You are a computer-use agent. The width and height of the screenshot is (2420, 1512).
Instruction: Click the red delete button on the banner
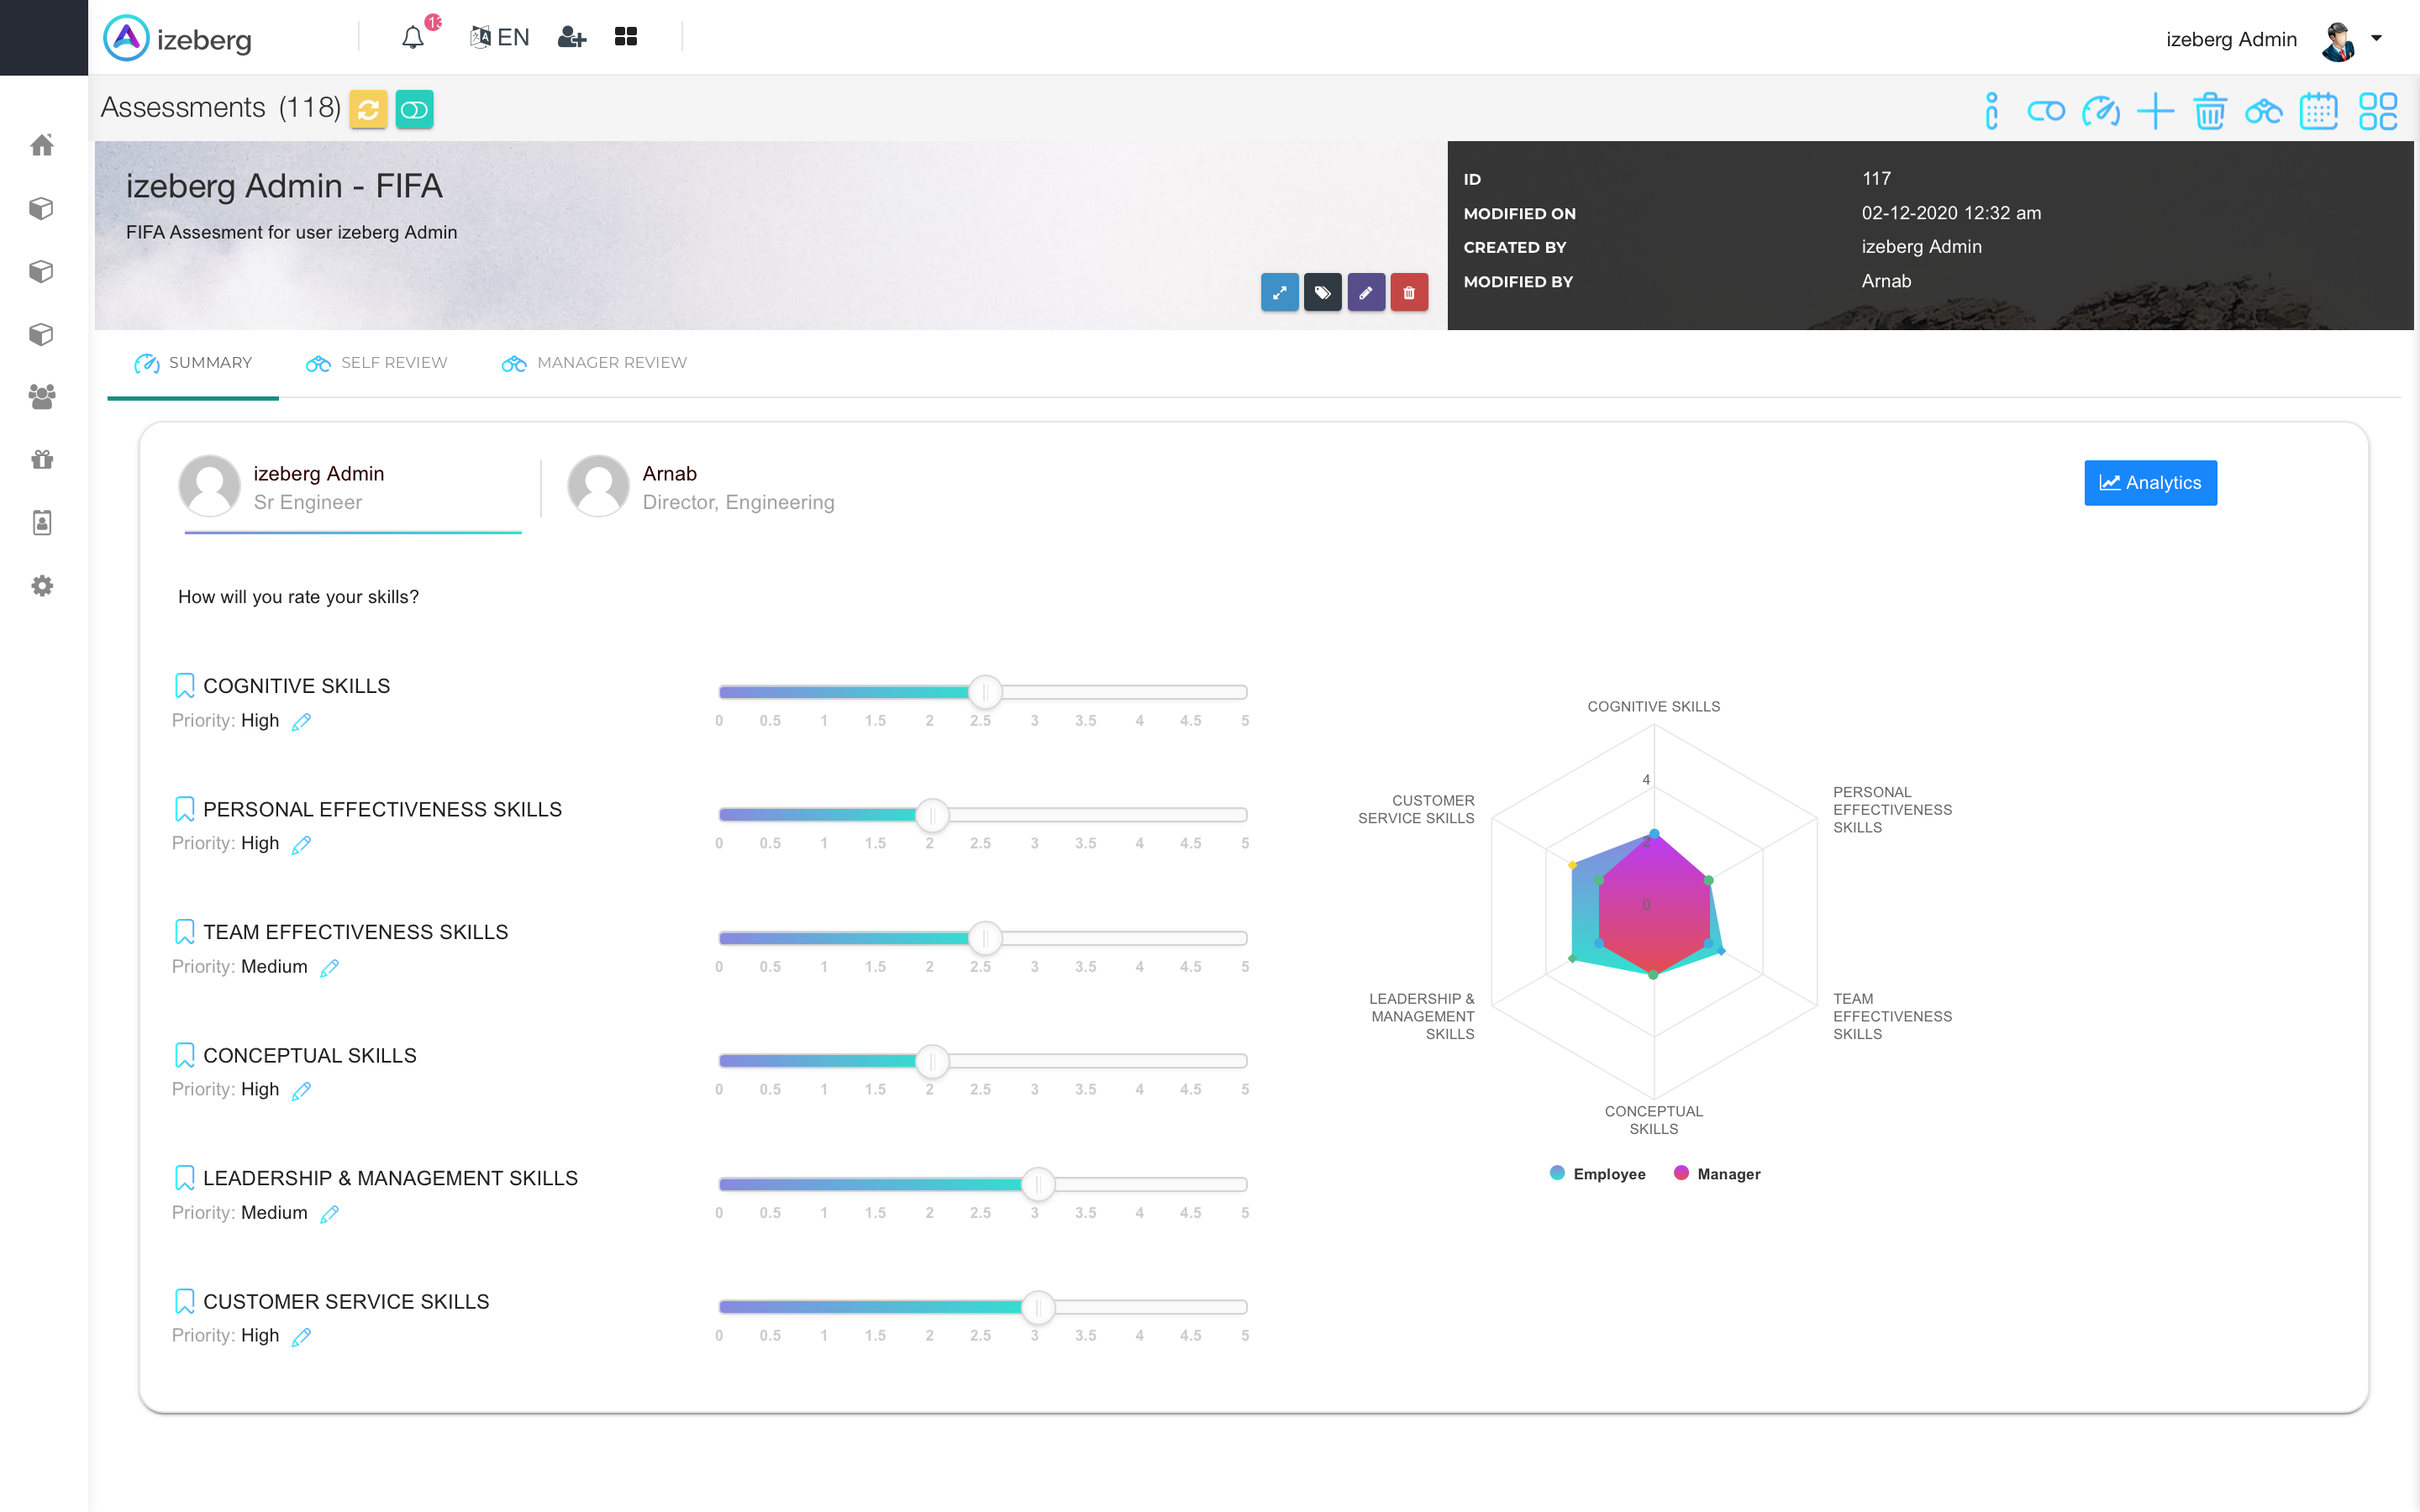pyautogui.click(x=1408, y=293)
